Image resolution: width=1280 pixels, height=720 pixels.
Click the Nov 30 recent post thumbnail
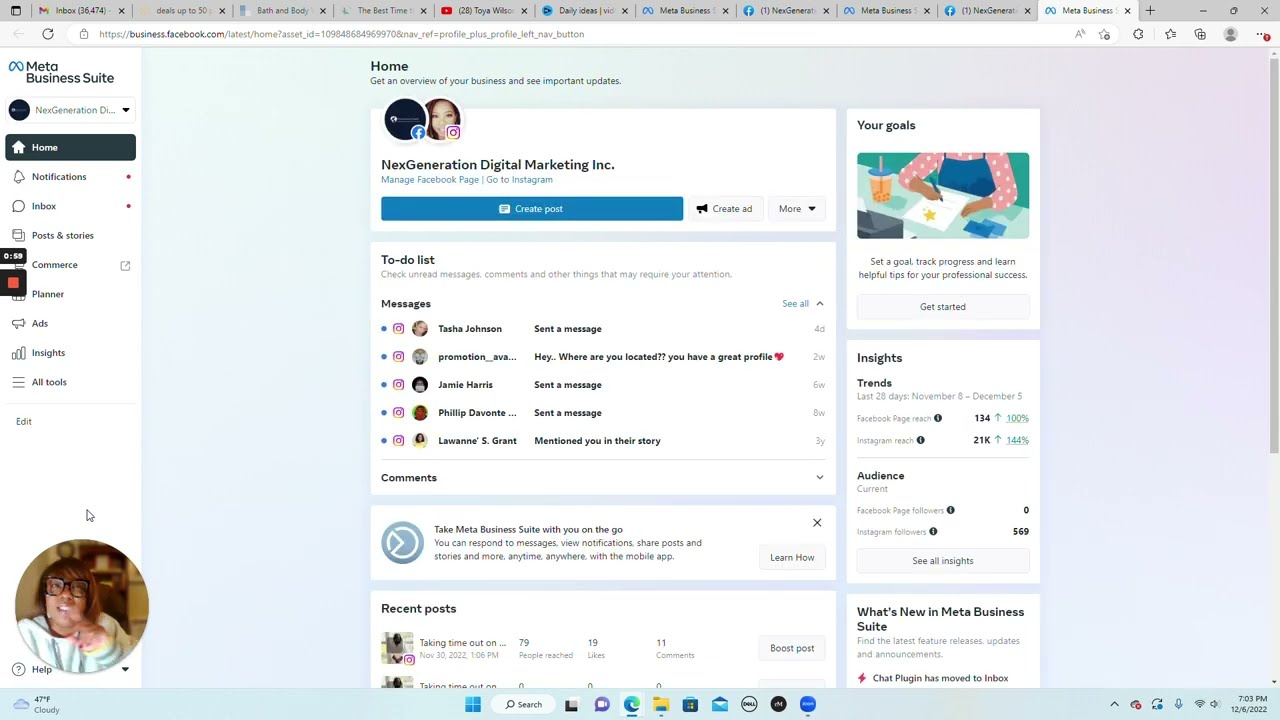click(397, 648)
